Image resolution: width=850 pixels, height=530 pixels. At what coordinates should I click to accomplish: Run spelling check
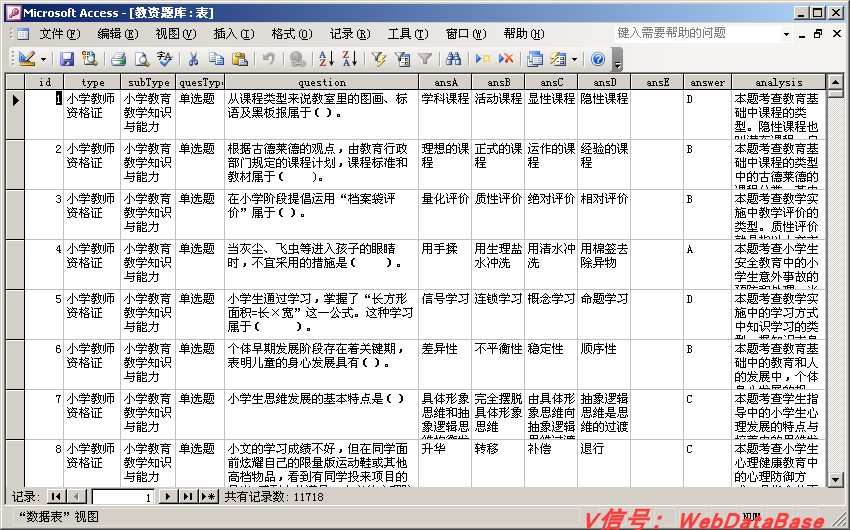click(x=164, y=59)
